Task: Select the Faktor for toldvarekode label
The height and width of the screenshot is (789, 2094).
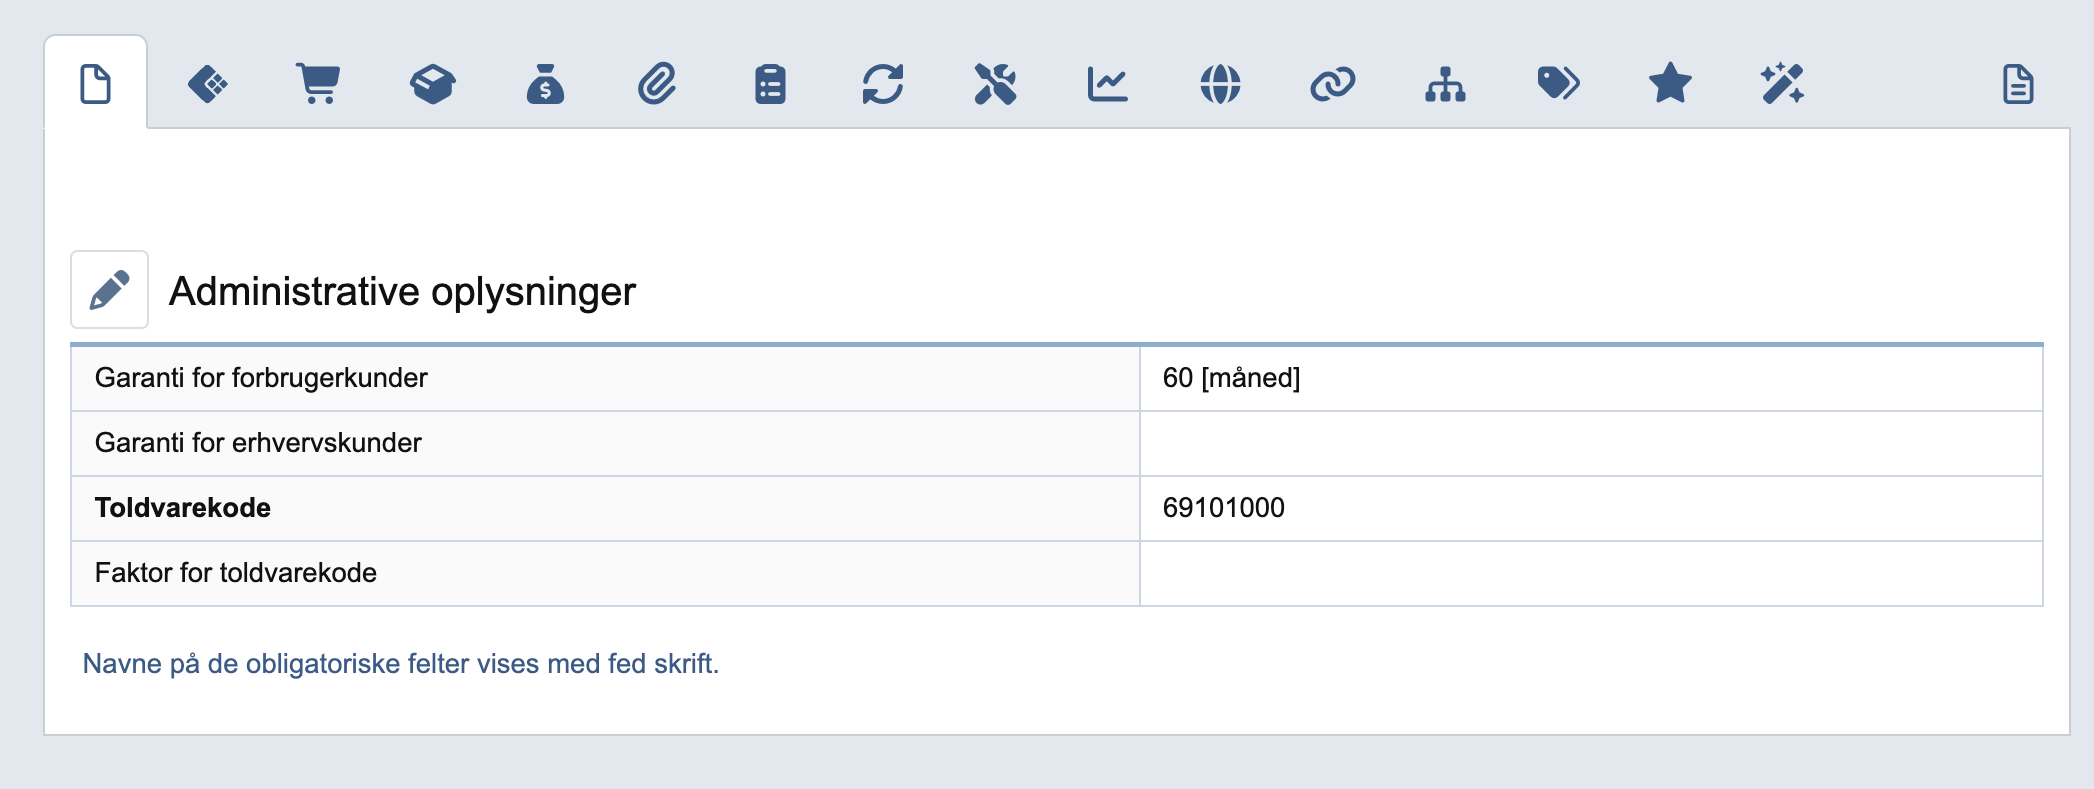Action: 236,573
